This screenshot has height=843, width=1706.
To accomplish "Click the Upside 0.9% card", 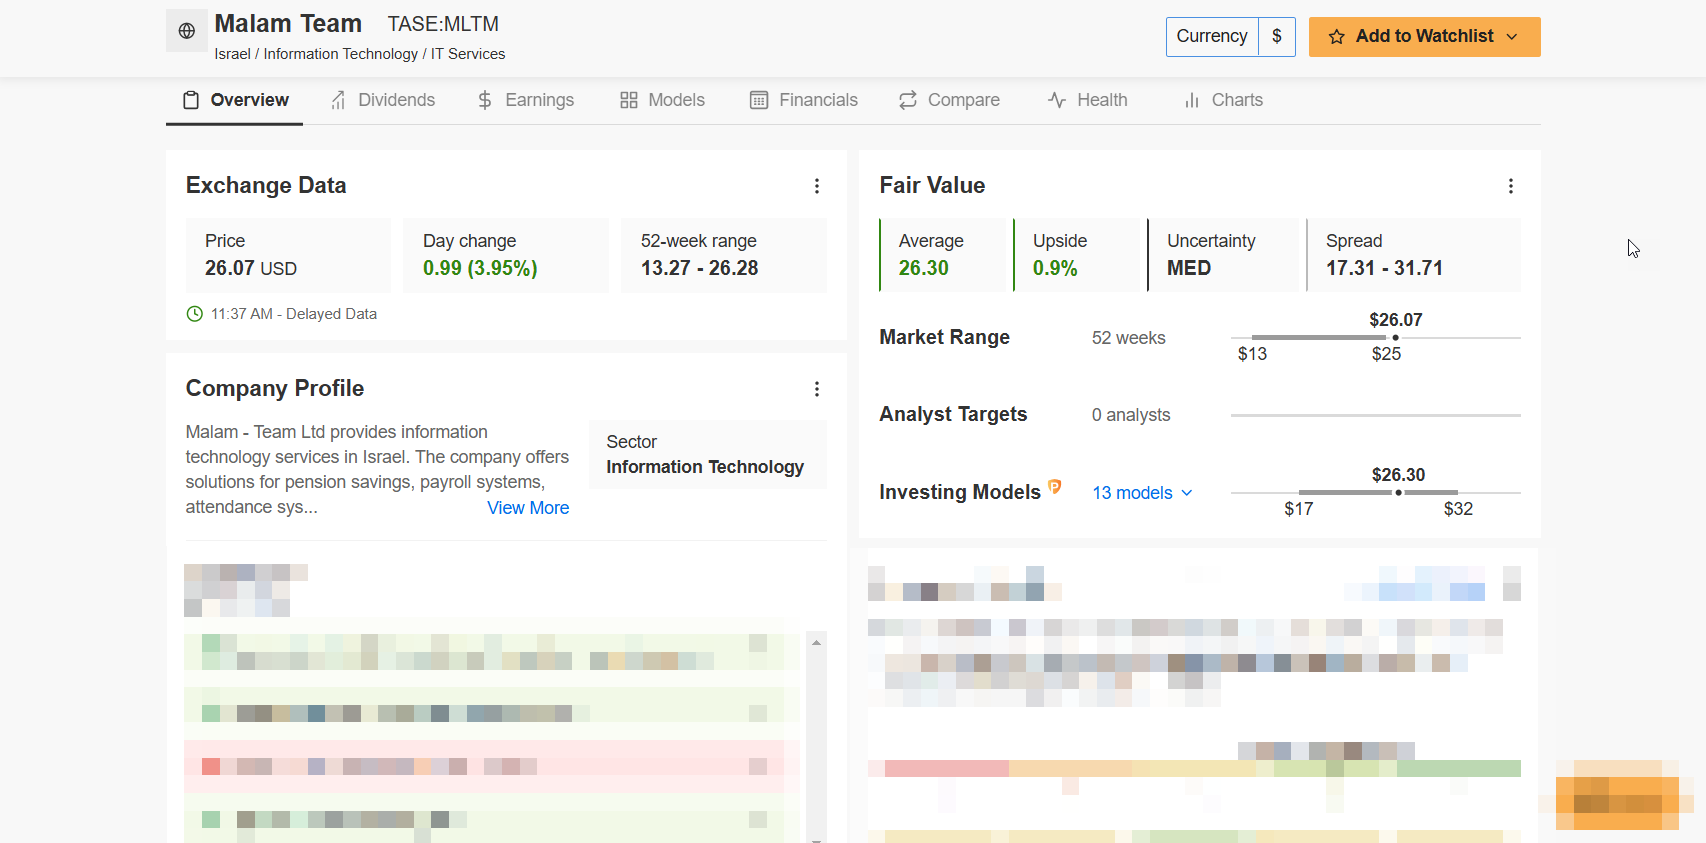I will tap(1077, 255).
